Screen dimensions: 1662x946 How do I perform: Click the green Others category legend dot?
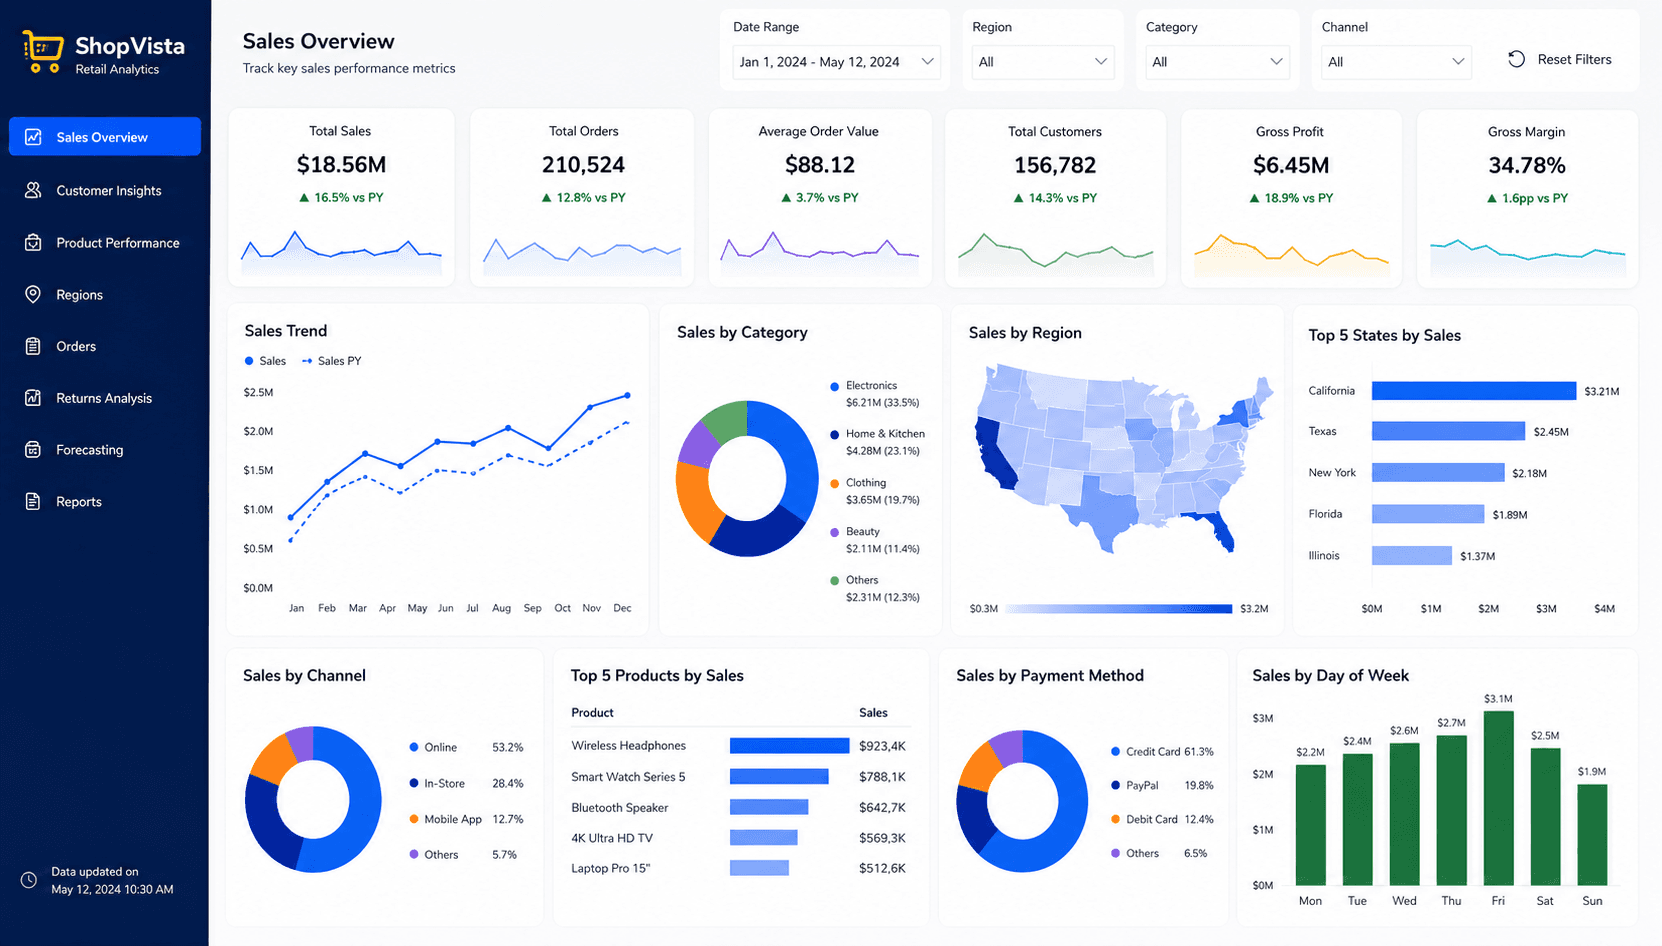(x=834, y=580)
